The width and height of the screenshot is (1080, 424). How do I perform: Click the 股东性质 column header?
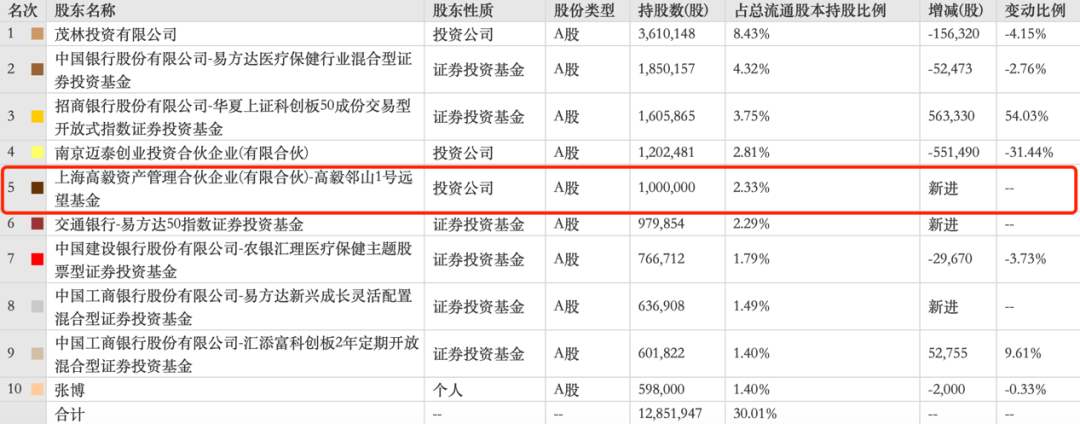(x=464, y=10)
